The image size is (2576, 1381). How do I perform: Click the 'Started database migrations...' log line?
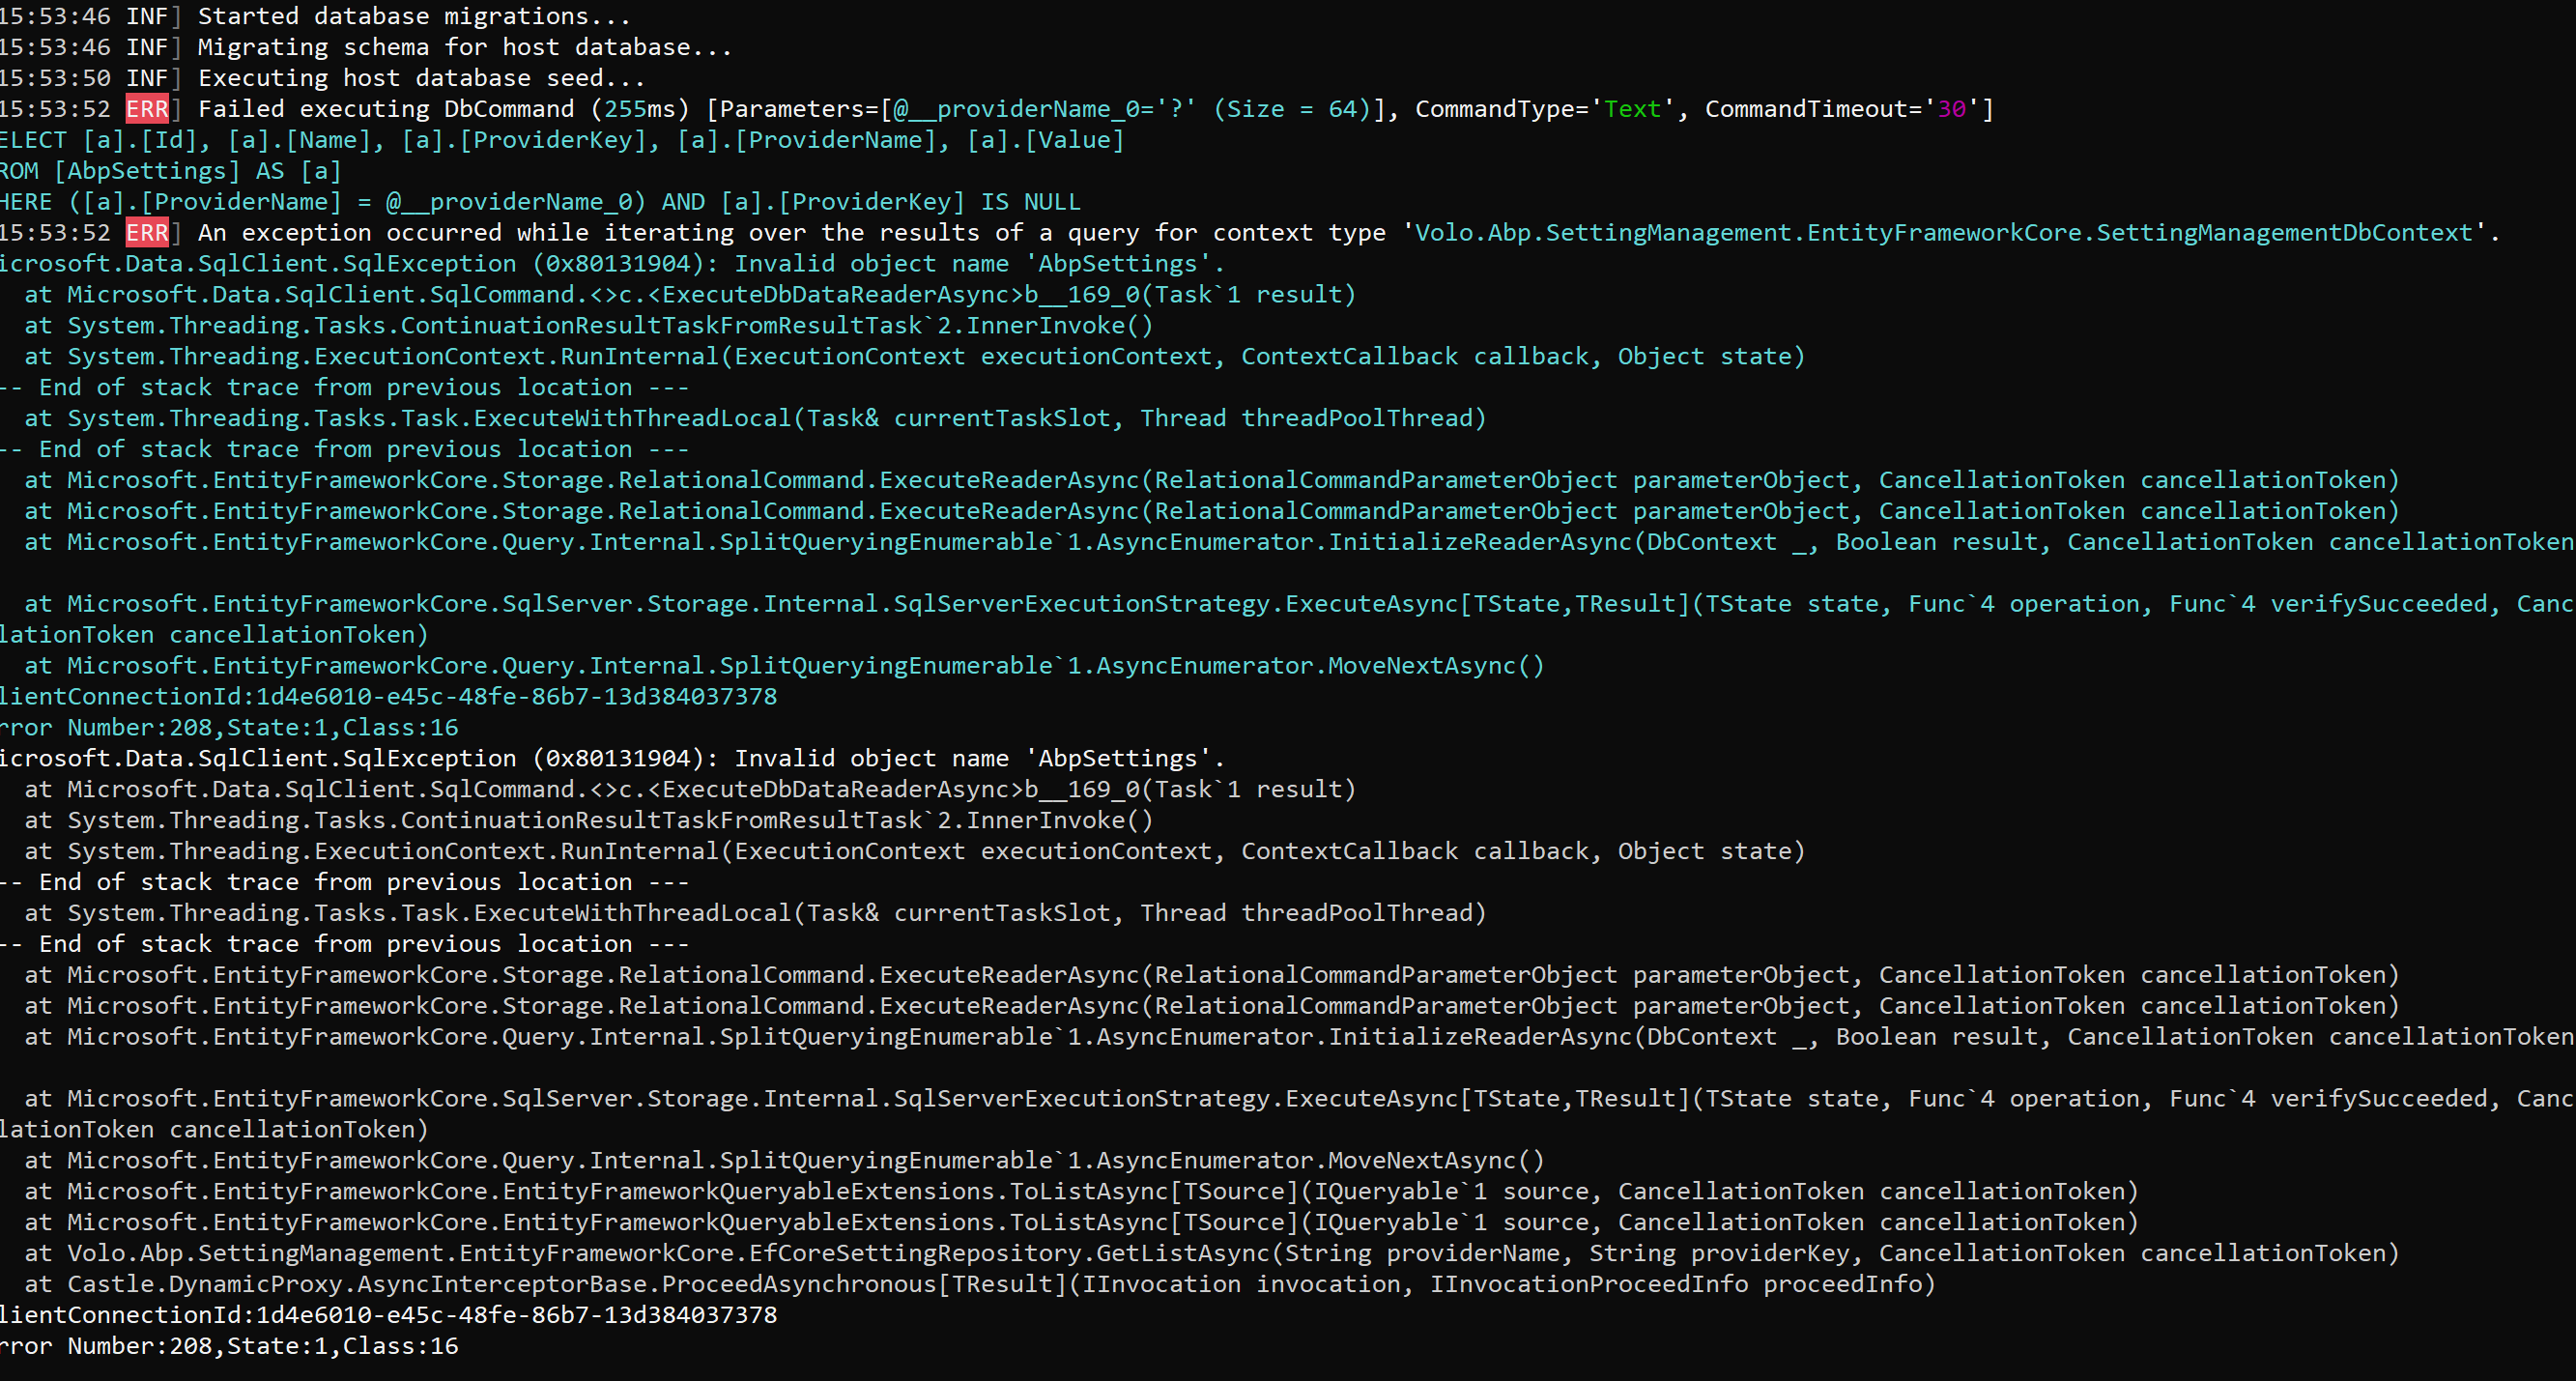click(414, 16)
